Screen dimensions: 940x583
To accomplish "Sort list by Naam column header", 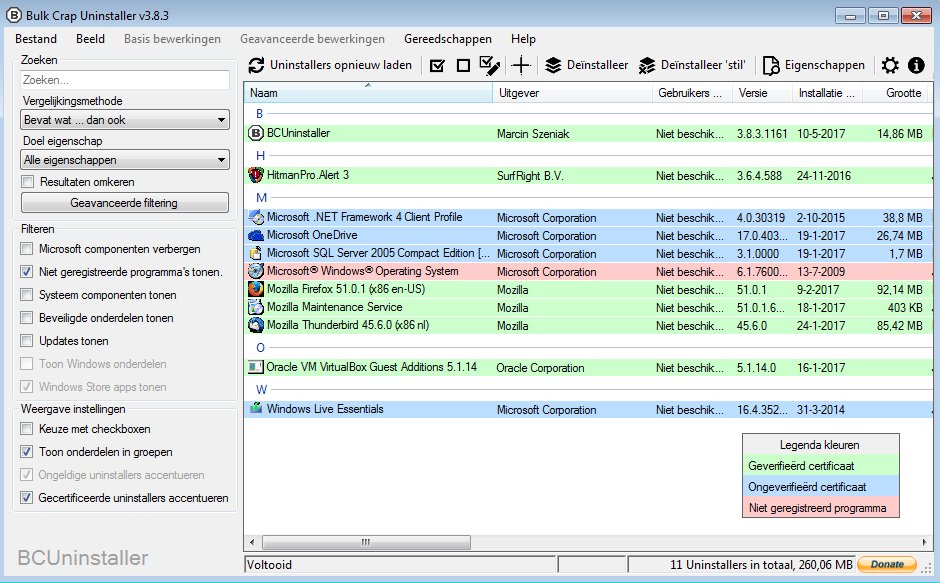I will click(368, 93).
